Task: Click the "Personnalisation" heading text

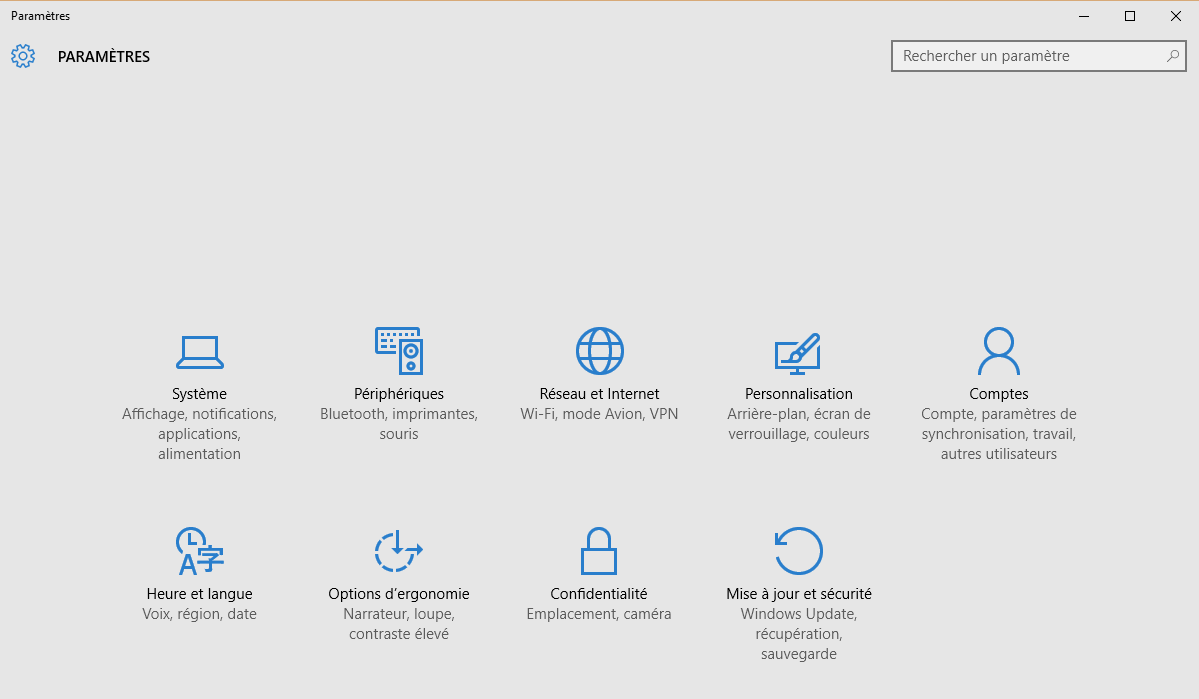Action: tap(798, 394)
